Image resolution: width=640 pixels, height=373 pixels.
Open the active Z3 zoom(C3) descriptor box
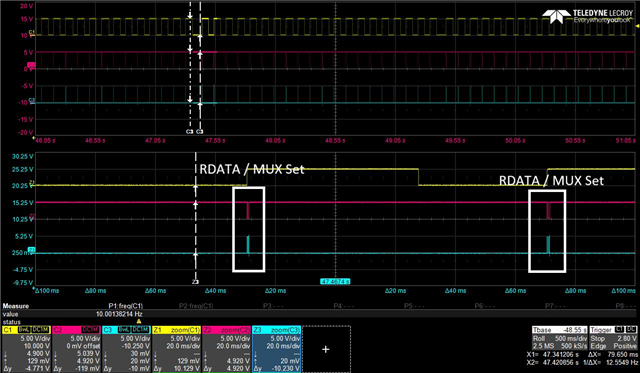[277, 349]
